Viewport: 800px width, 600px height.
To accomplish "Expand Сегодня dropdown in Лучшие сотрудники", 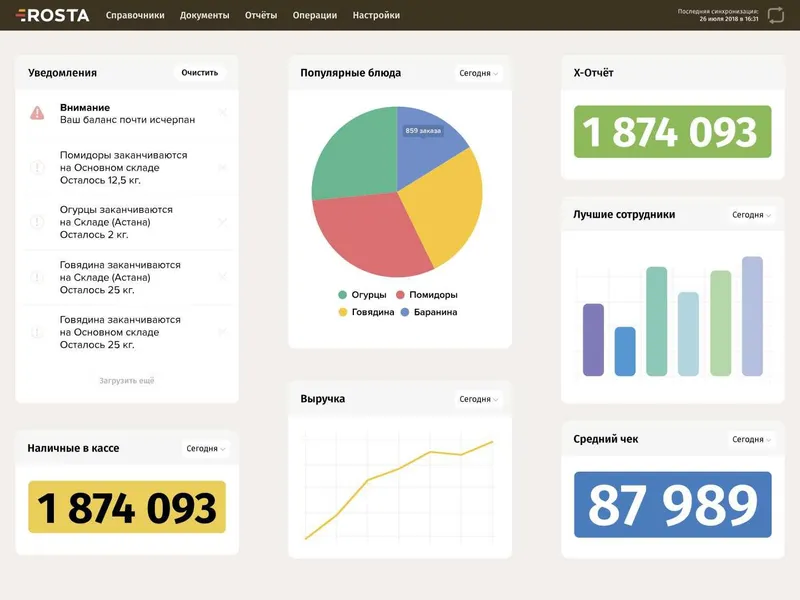I will click(751, 215).
